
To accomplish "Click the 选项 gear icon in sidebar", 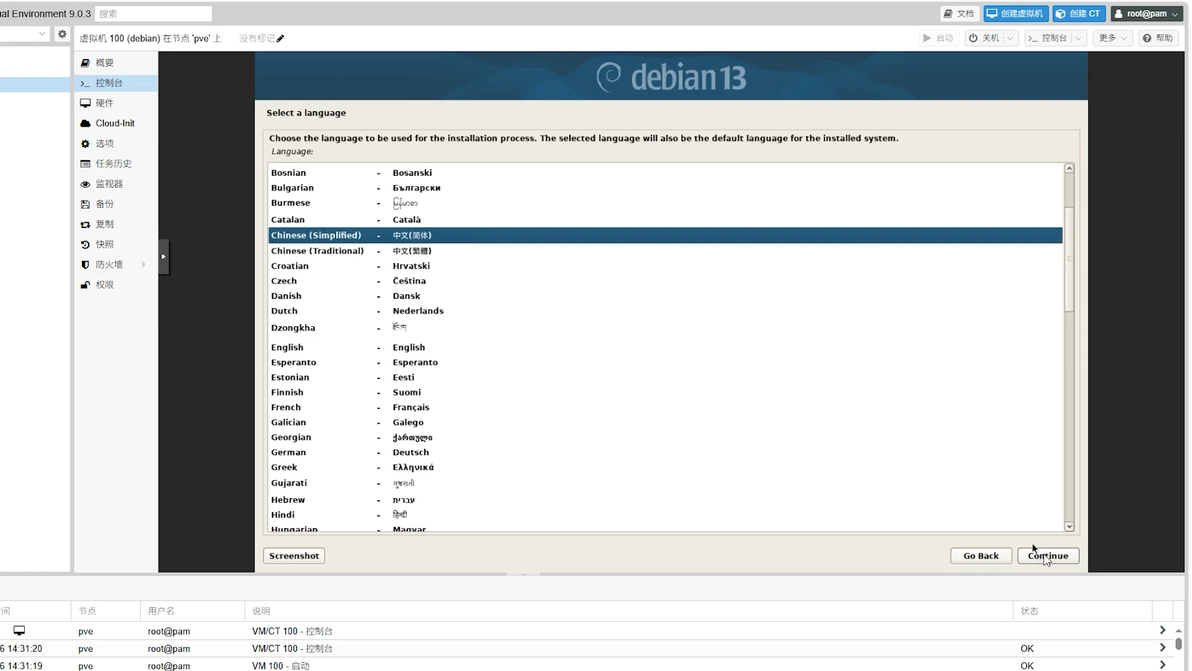I will point(85,144).
